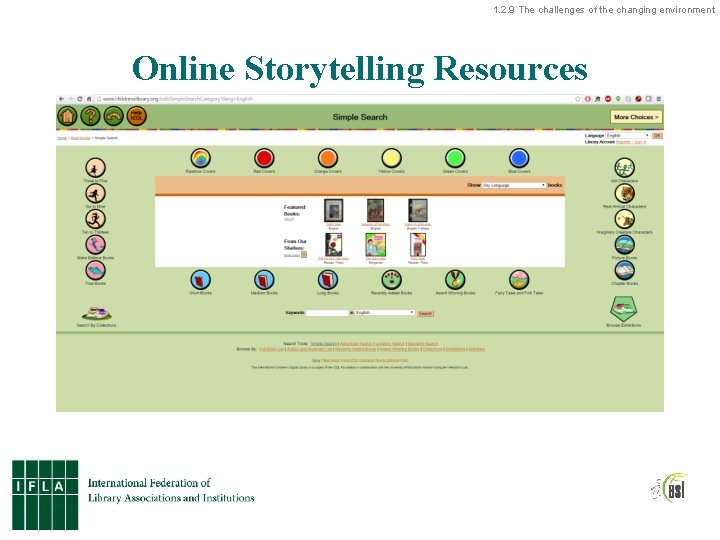The image size is (720, 540).
Task: Click the Library Account Sign In link
Action: pos(640,142)
